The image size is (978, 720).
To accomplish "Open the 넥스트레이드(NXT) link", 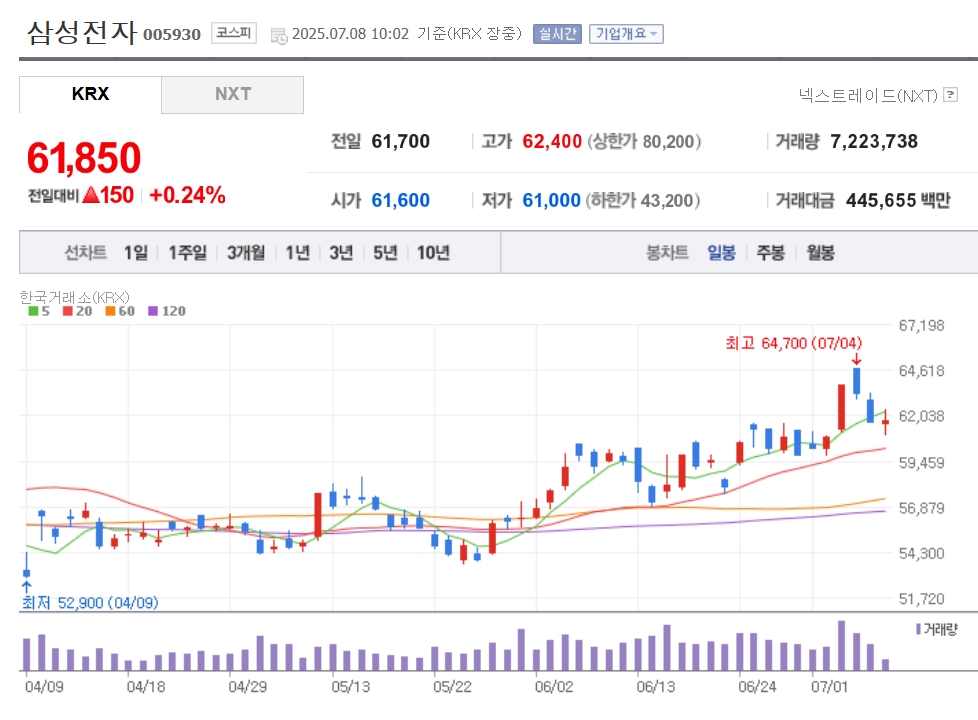I will [868, 95].
